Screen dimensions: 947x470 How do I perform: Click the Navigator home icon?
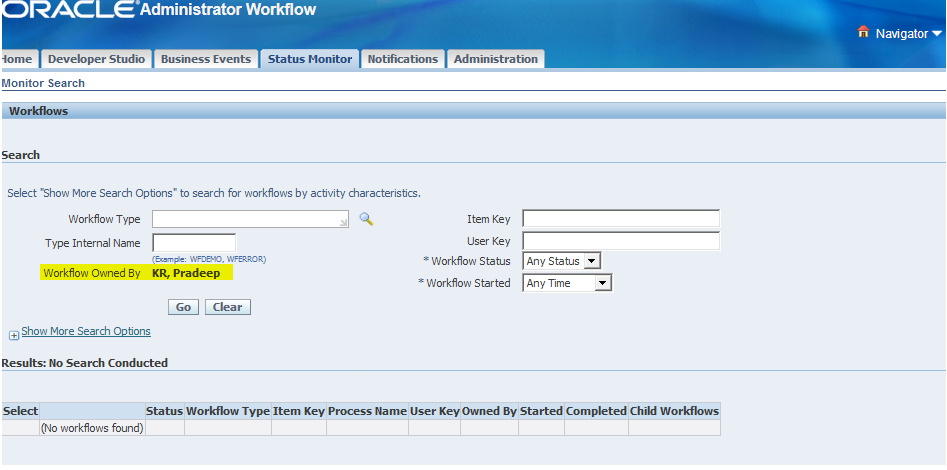tap(863, 33)
